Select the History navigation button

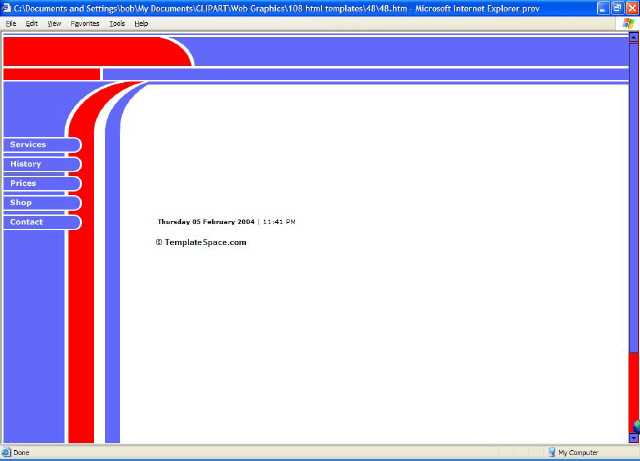pyautogui.click(x=40, y=164)
